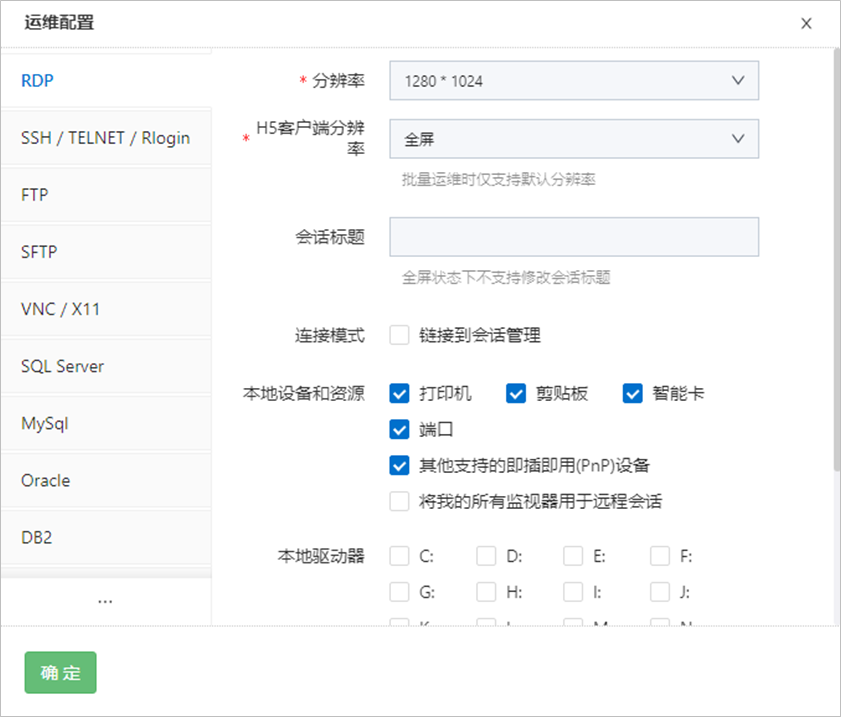Uncheck the 打印机 checkbox
841x717 pixels.
click(400, 393)
